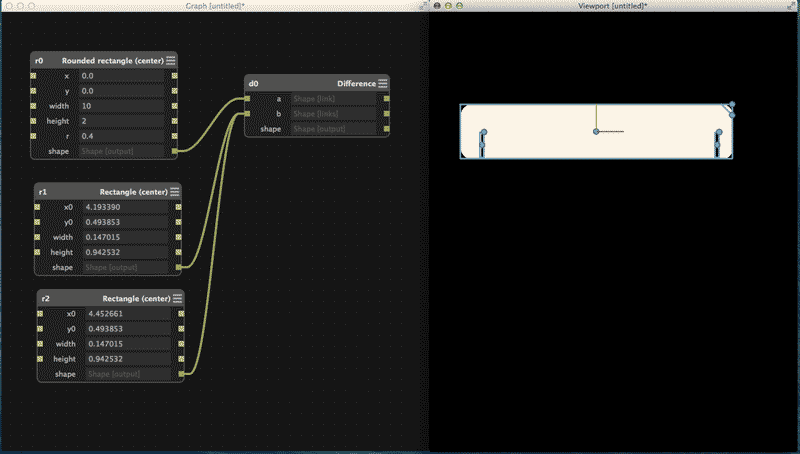The image size is (800, 454).
Task: Click the r1 node name label
Action: [x=43, y=192]
